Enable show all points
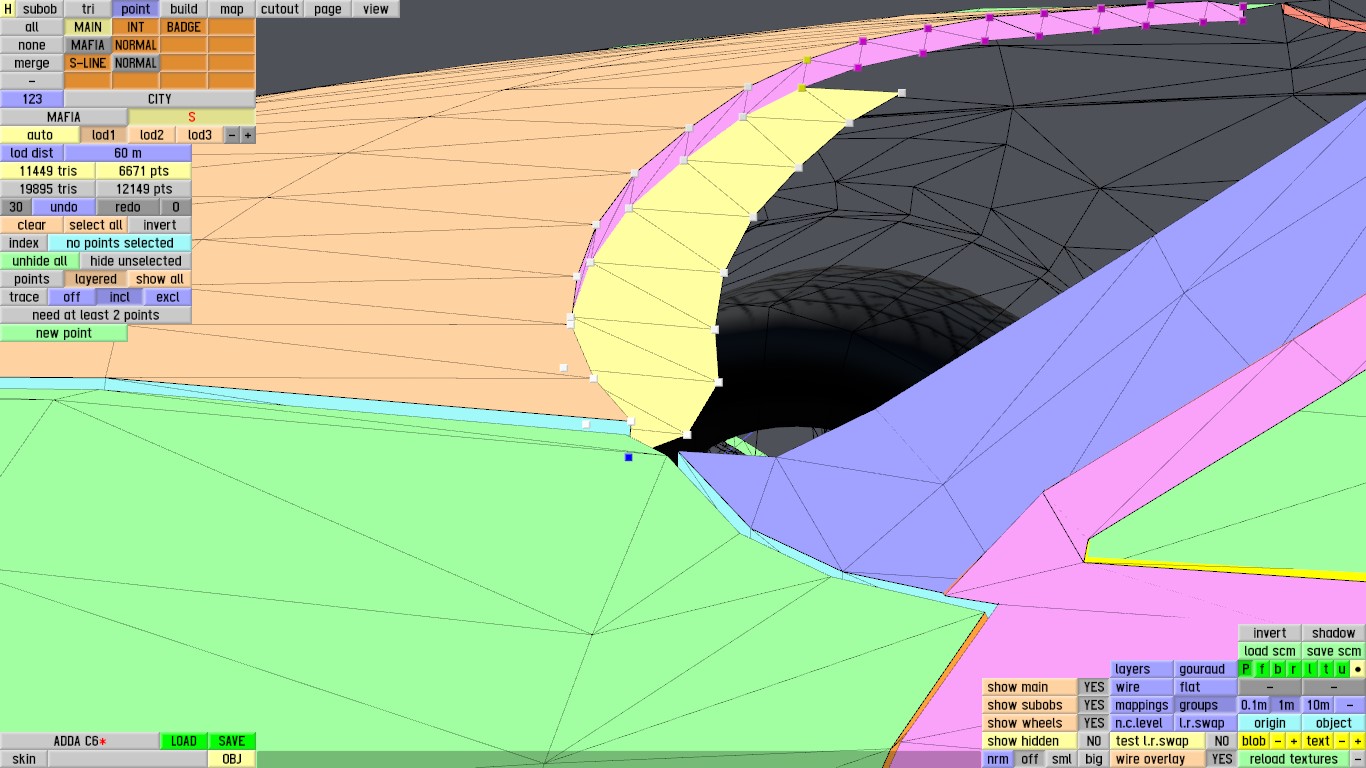The image size is (1366, 768). coord(160,279)
